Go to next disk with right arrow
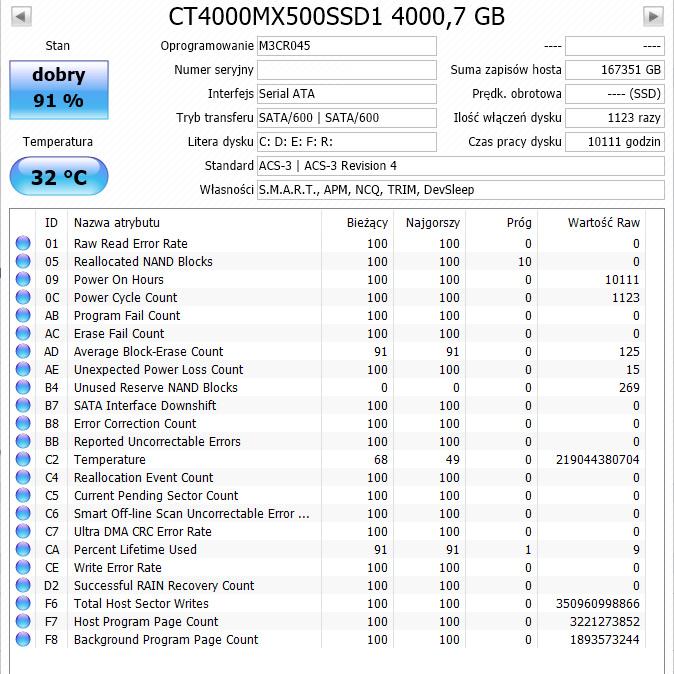 [653, 17]
